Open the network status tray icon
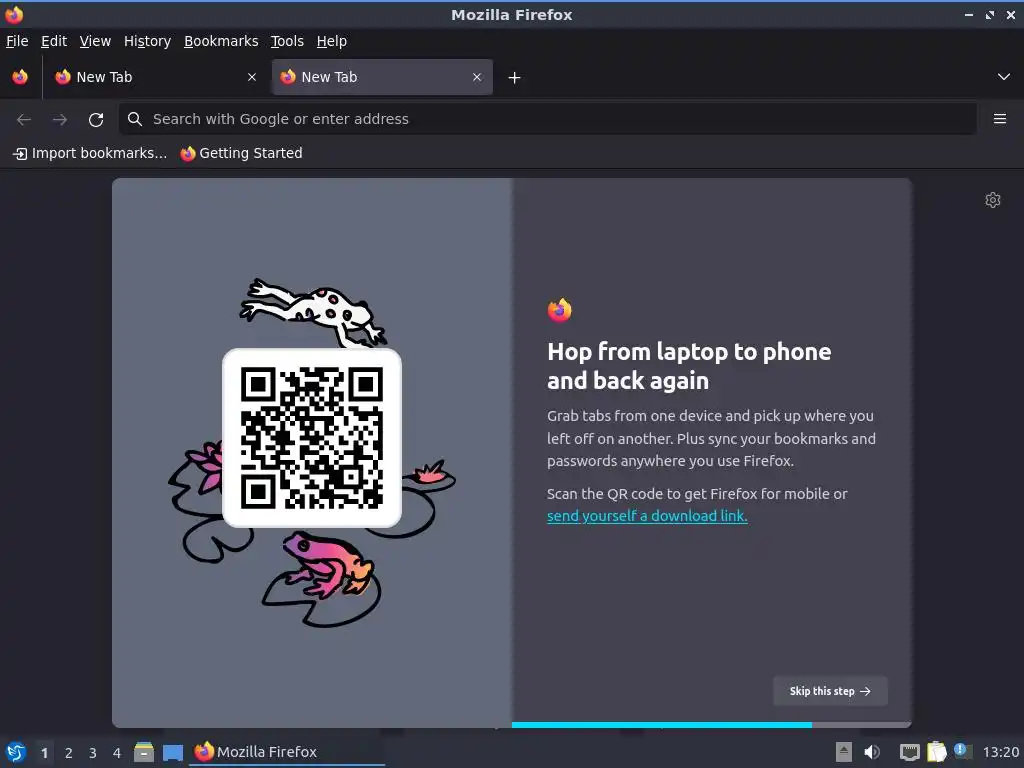 point(910,752)
